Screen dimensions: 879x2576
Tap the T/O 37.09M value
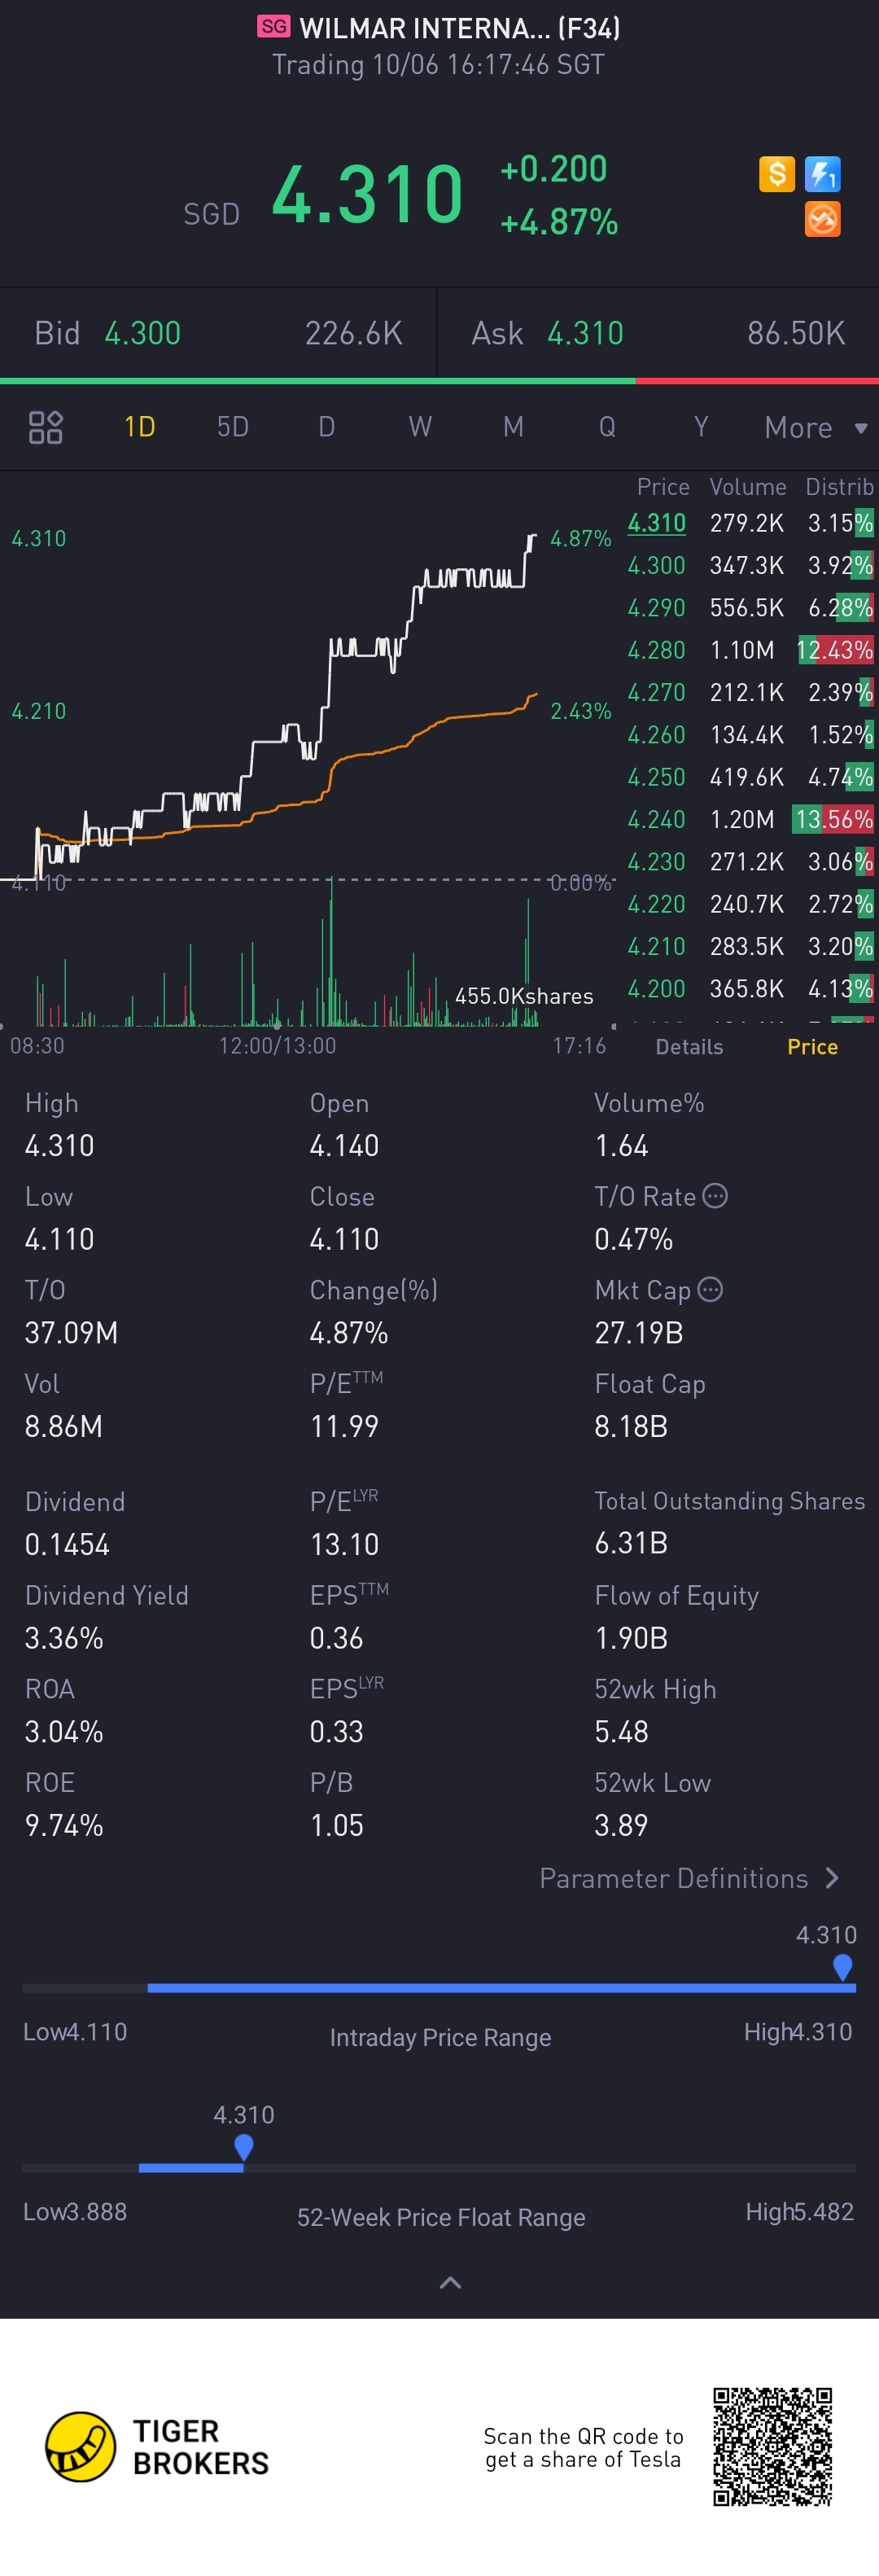click(x=71, y=1332)
